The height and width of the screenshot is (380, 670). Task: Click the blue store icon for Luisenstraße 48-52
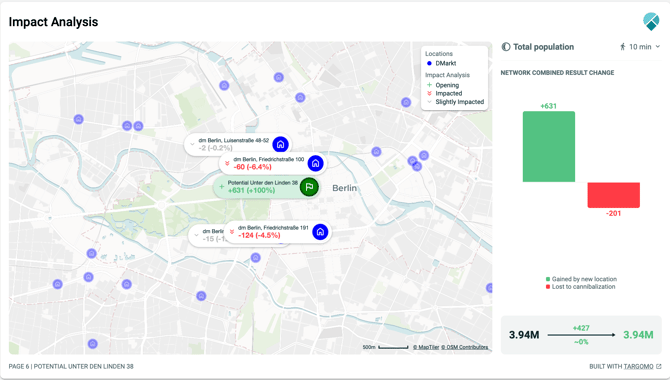tap(280, 144)
